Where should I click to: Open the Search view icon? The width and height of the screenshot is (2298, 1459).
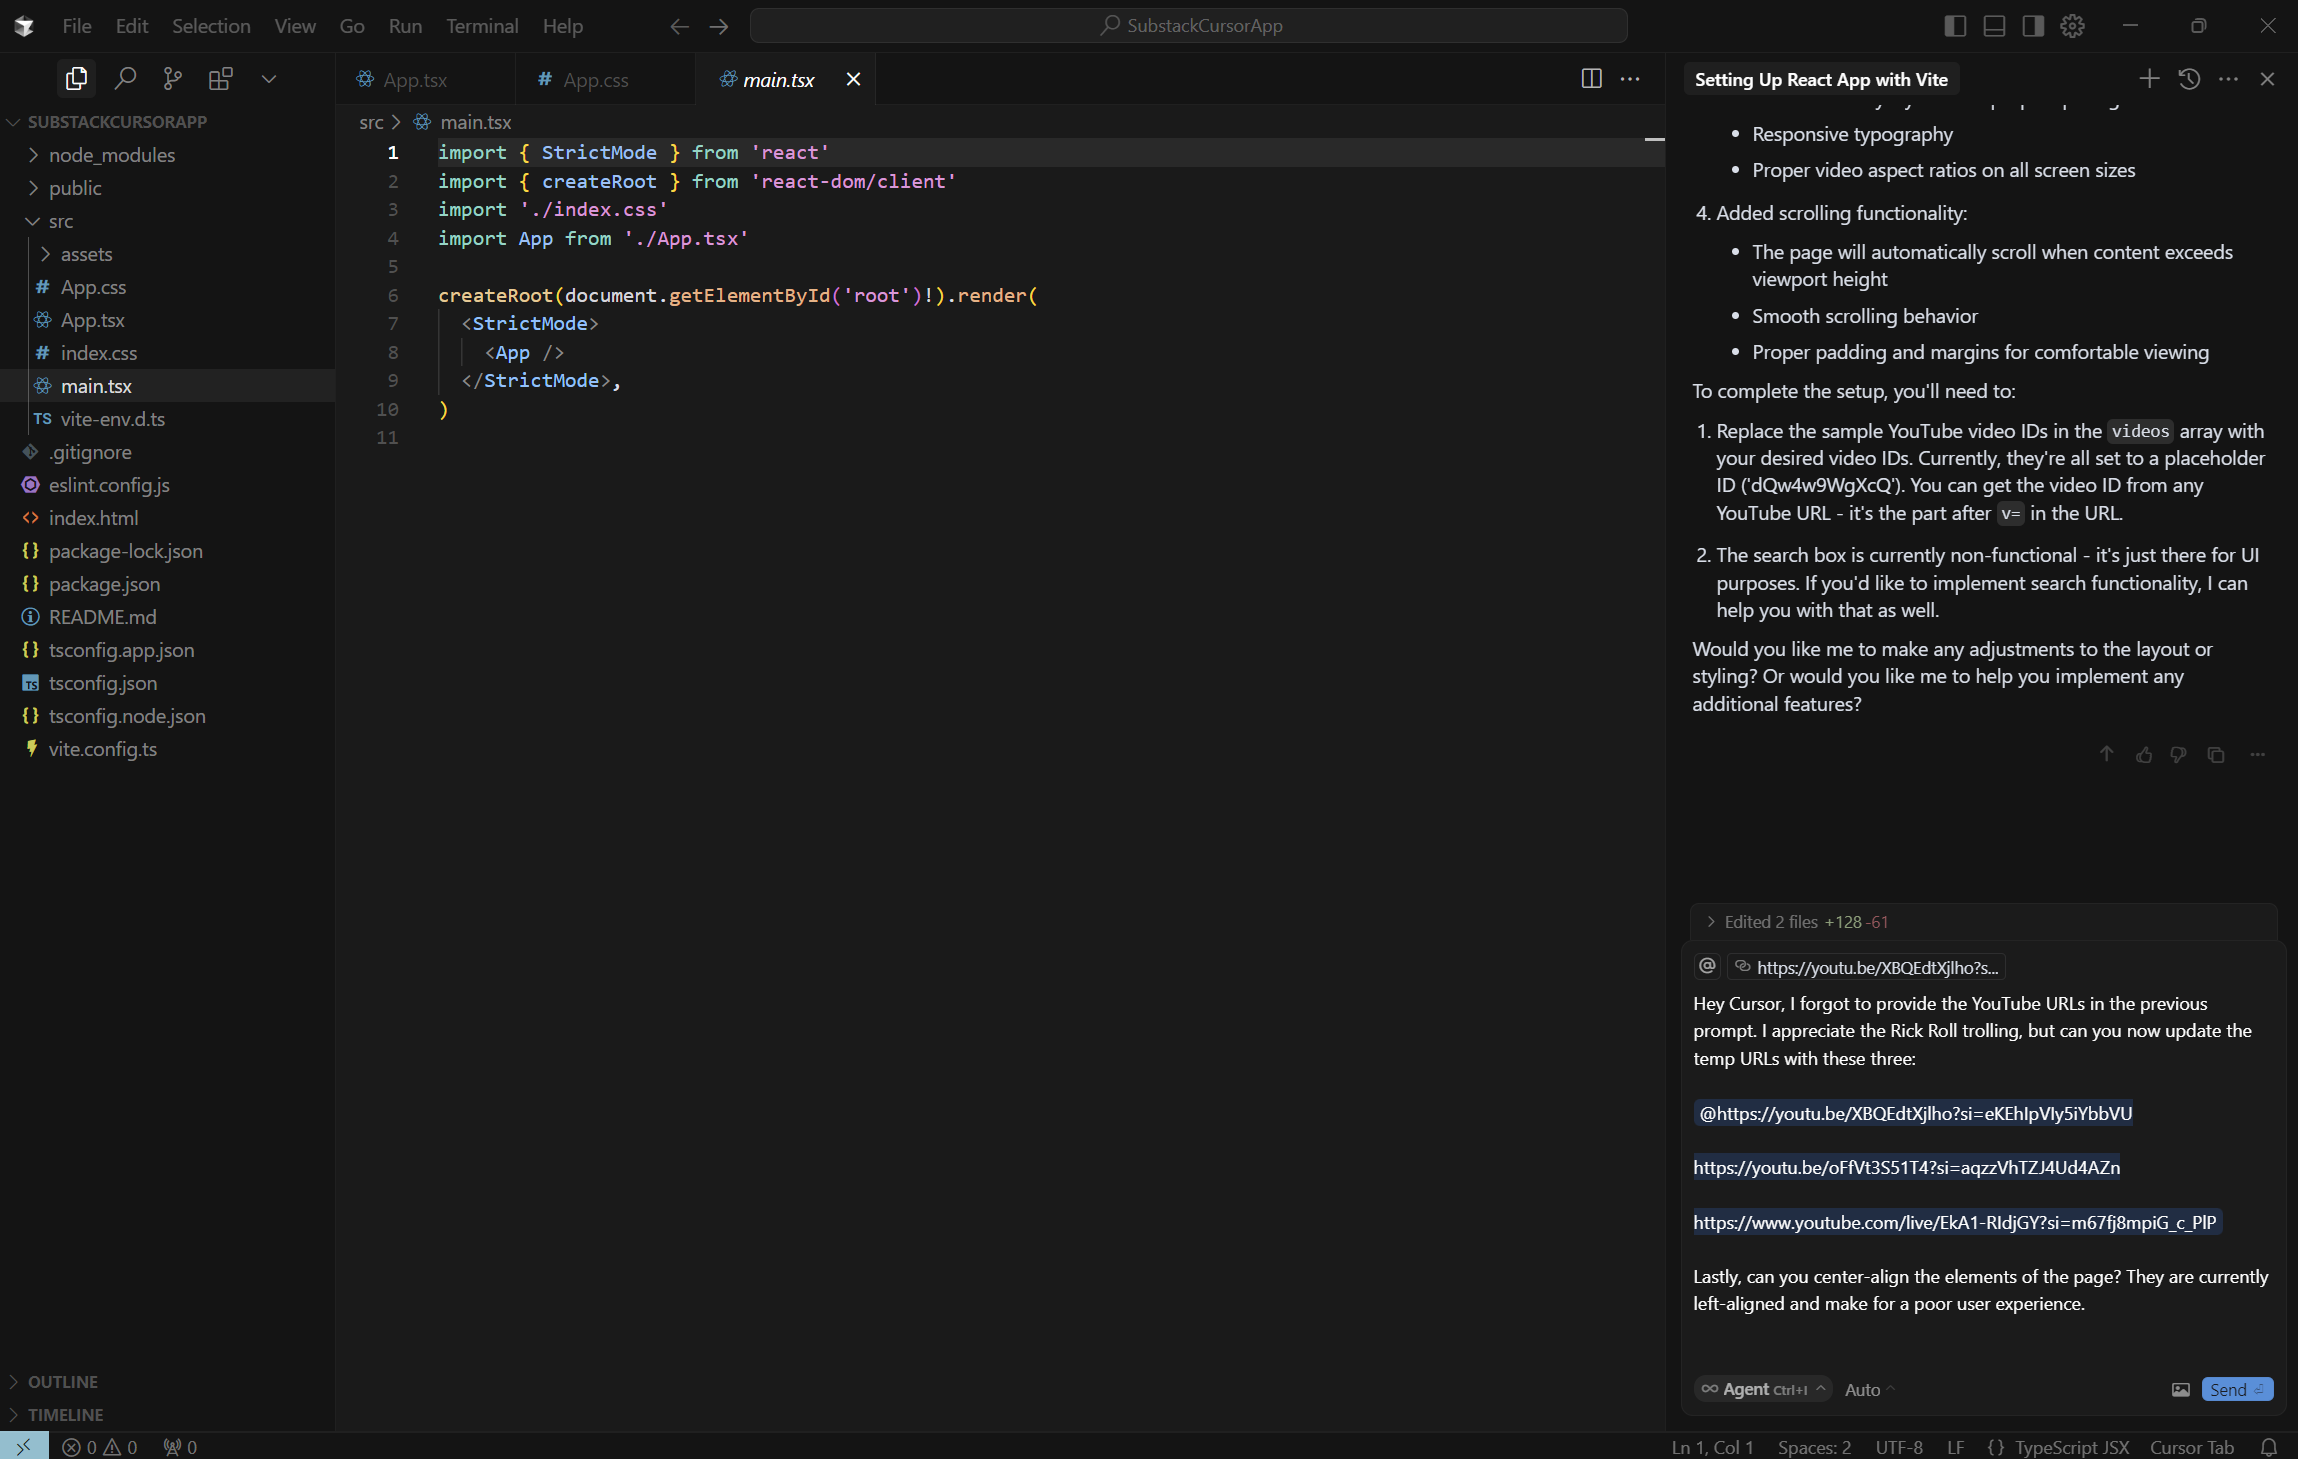tap(125, 78)
